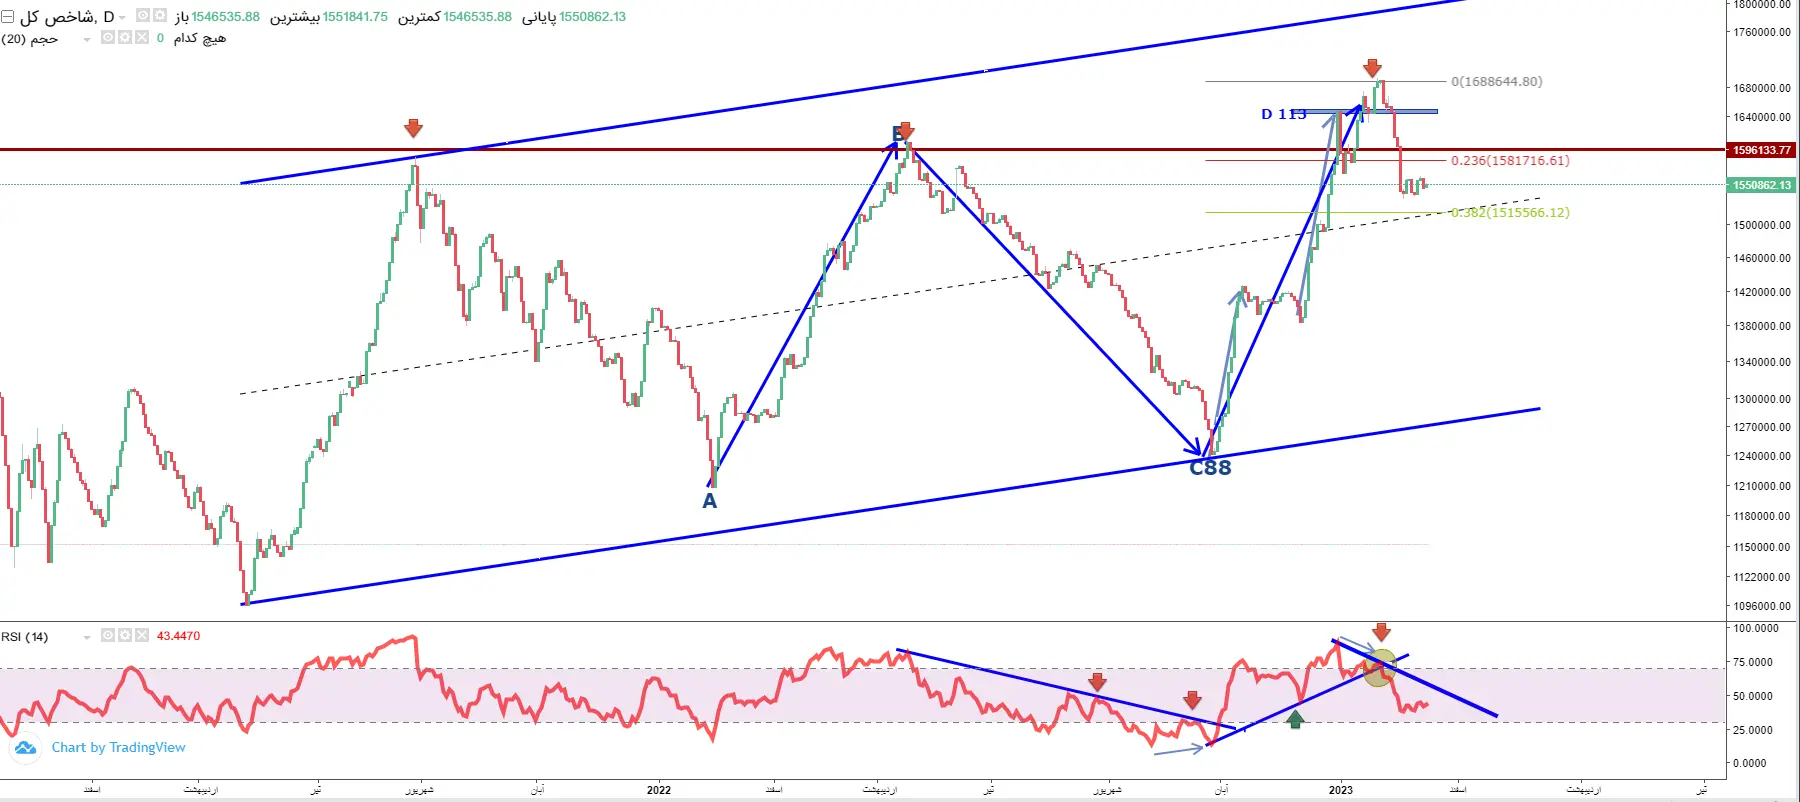Select the 0.382(1515566.12) Fibonacci level label
This screenshot has width=1800, height=802.
click(x=1510, y=213)
